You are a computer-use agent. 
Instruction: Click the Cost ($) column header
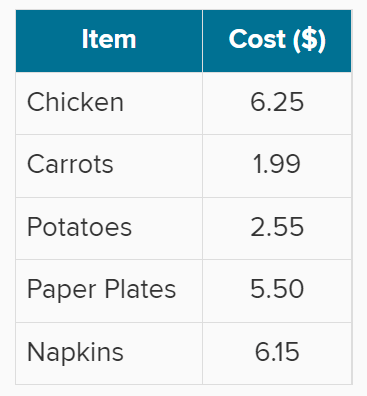click(277, 41)
